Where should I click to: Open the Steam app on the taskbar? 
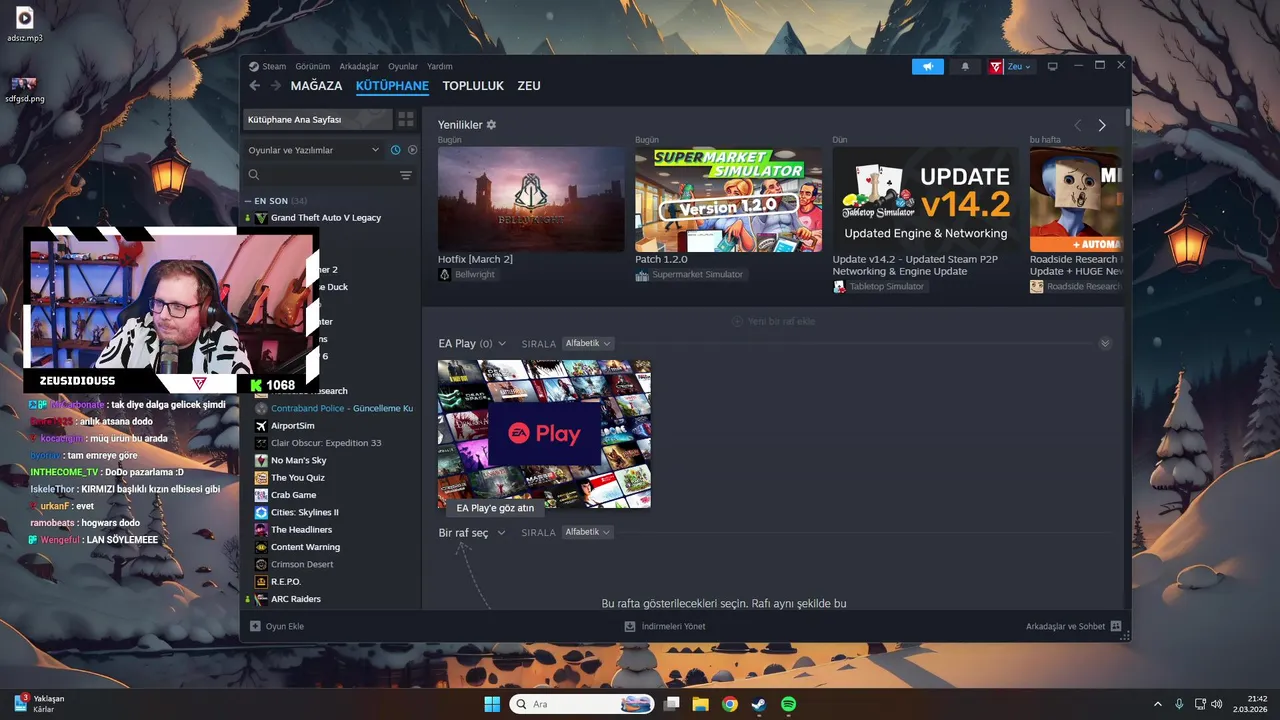click(759, 704)
